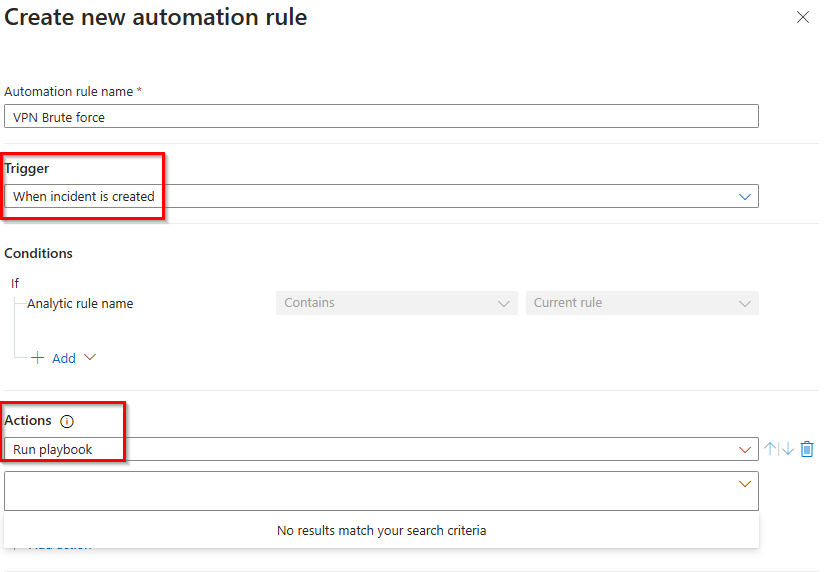Click the Add condition link
Image resolution: width=825 pixels, height=572 pixels.
click(63, 358)
